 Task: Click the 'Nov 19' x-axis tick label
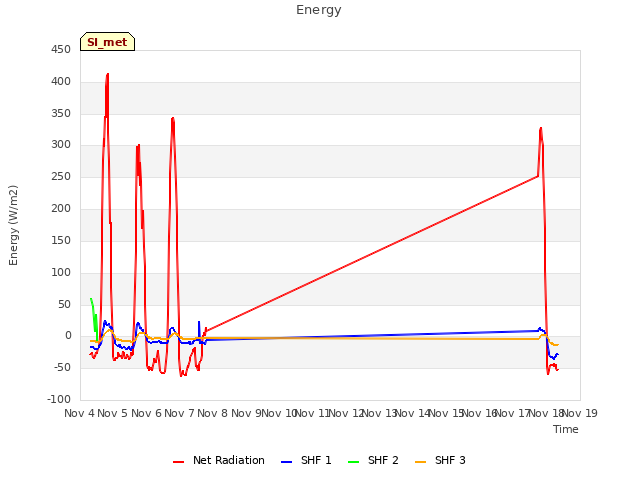[580, 413]
